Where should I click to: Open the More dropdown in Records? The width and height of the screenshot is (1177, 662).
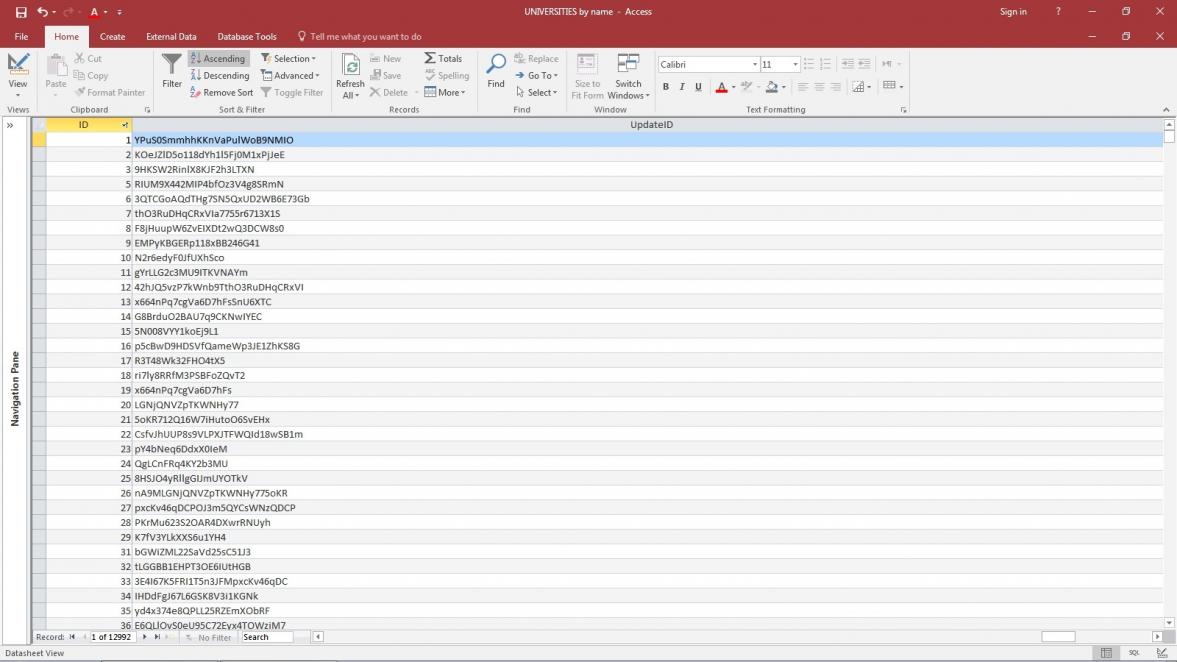pyautogui.click(x=444, y=92)
